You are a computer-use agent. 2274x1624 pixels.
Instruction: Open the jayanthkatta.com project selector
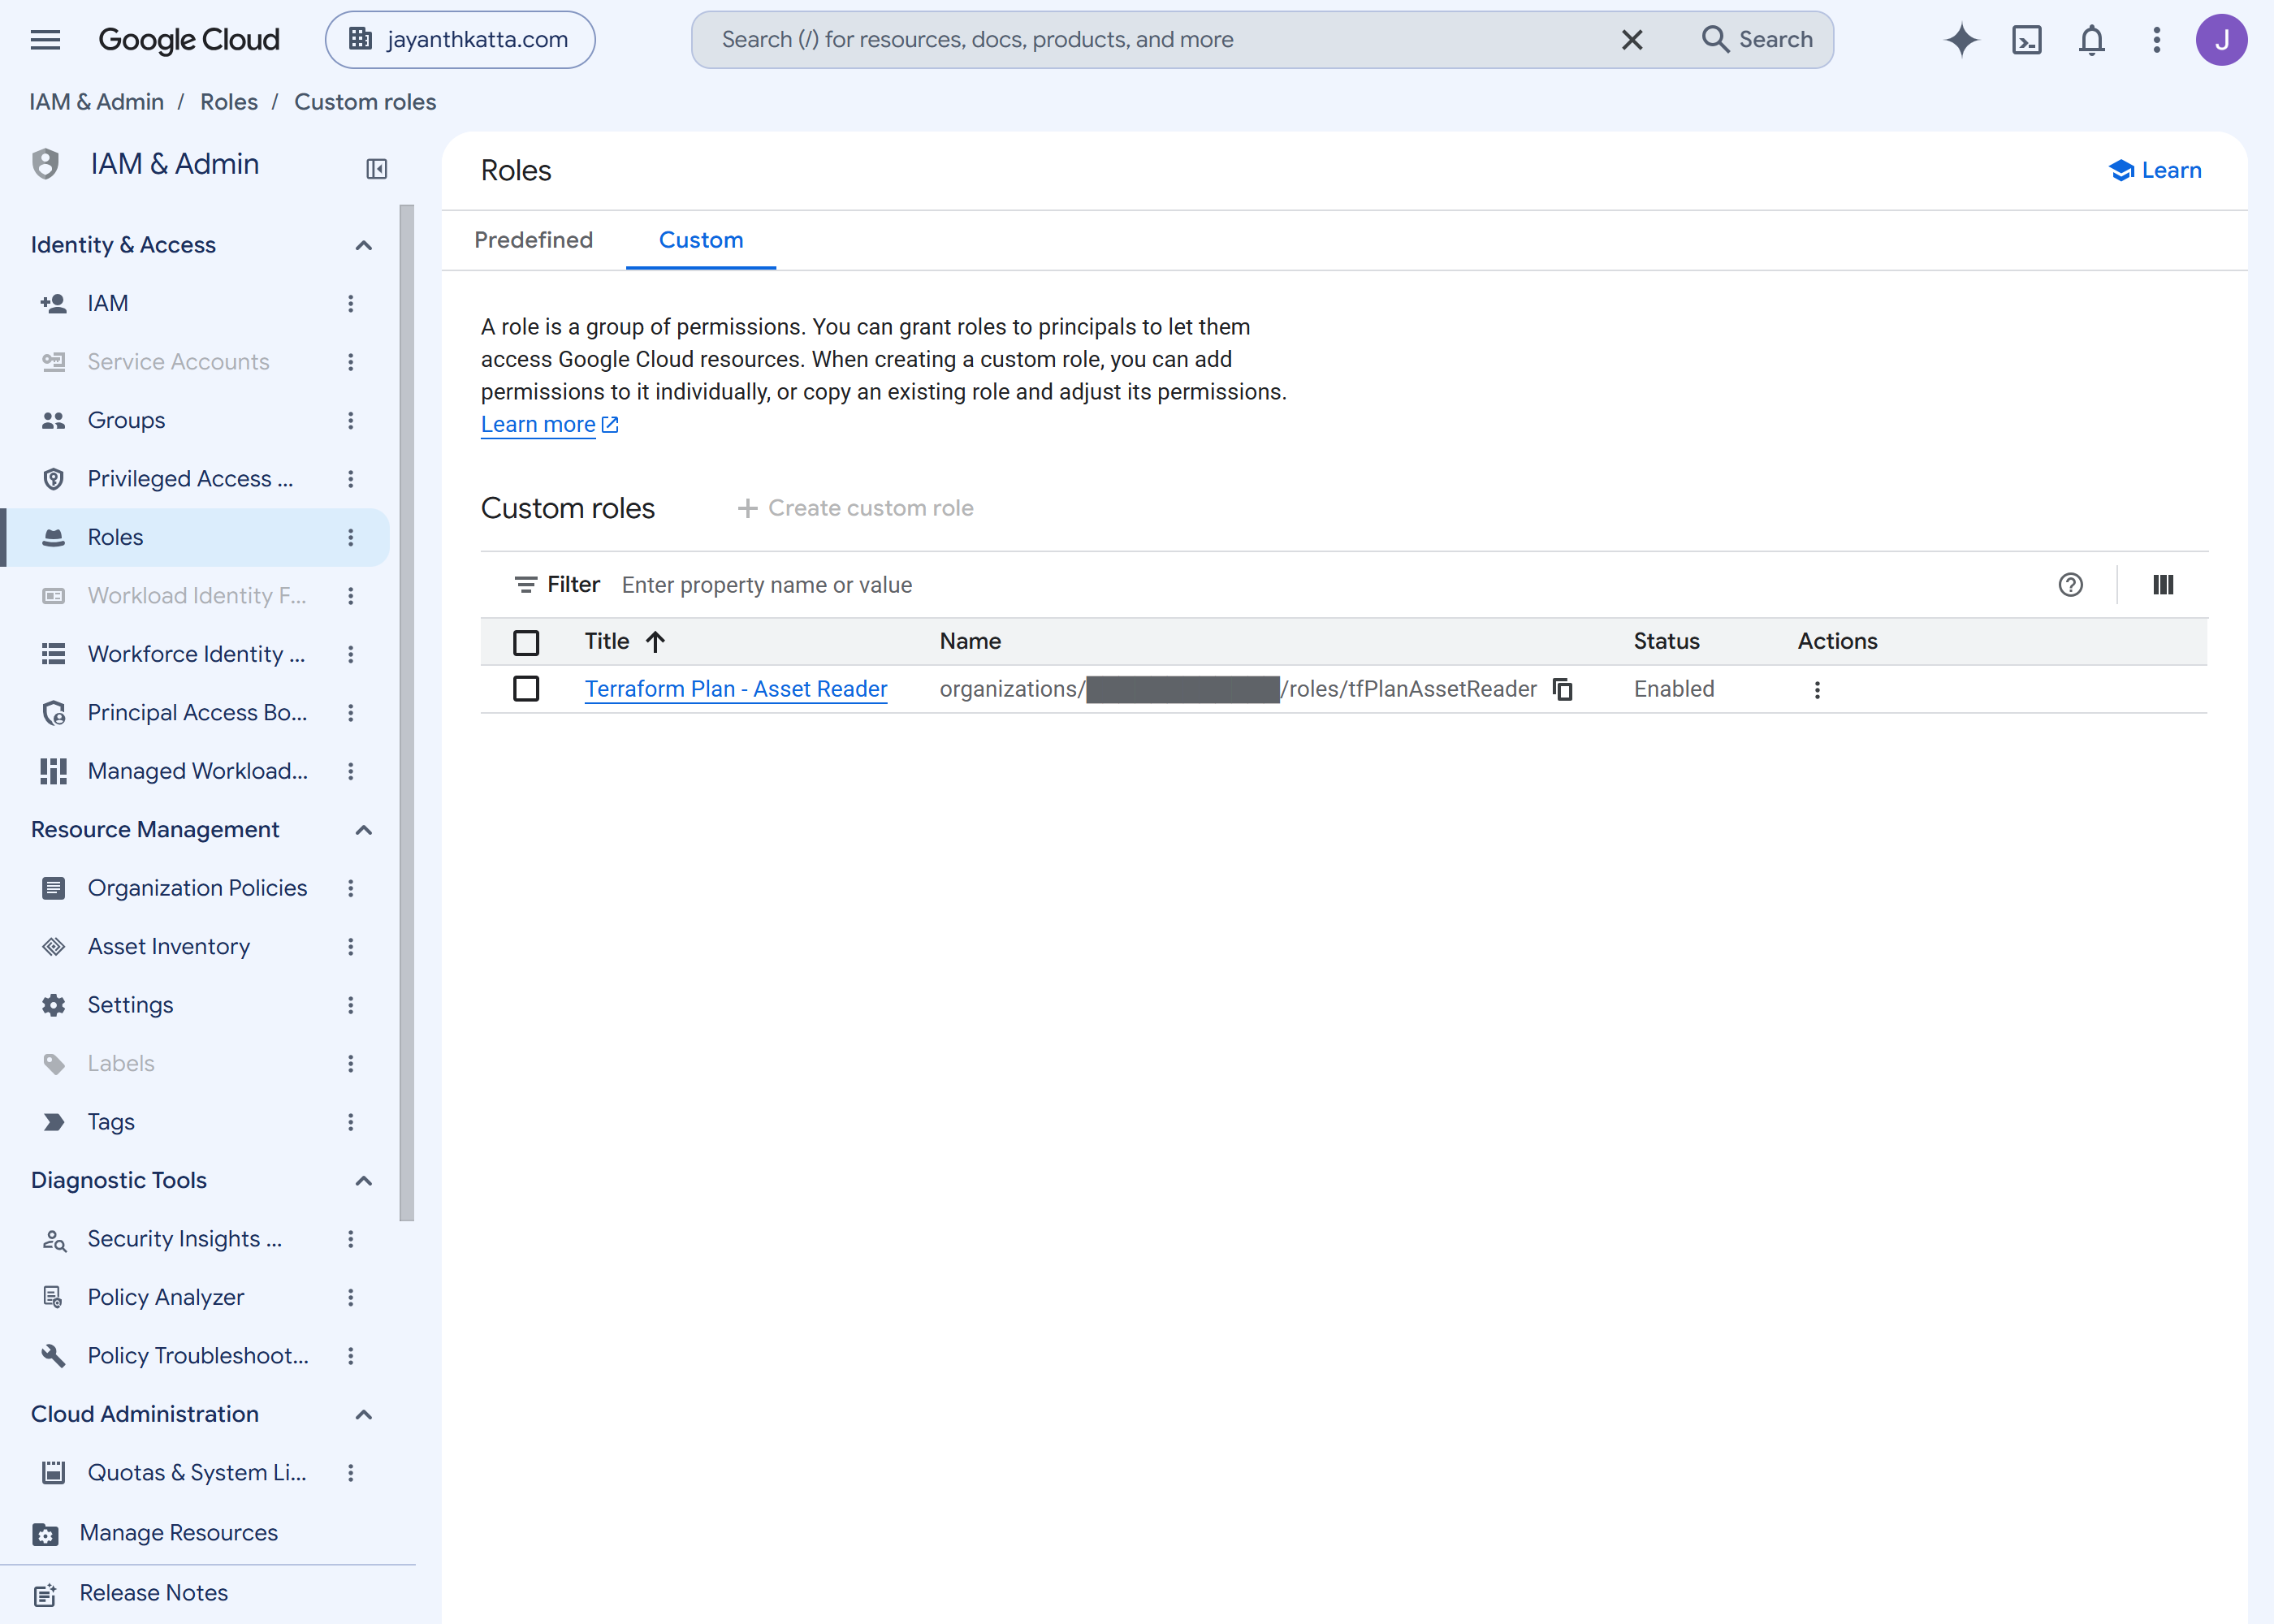click(460, 40)
